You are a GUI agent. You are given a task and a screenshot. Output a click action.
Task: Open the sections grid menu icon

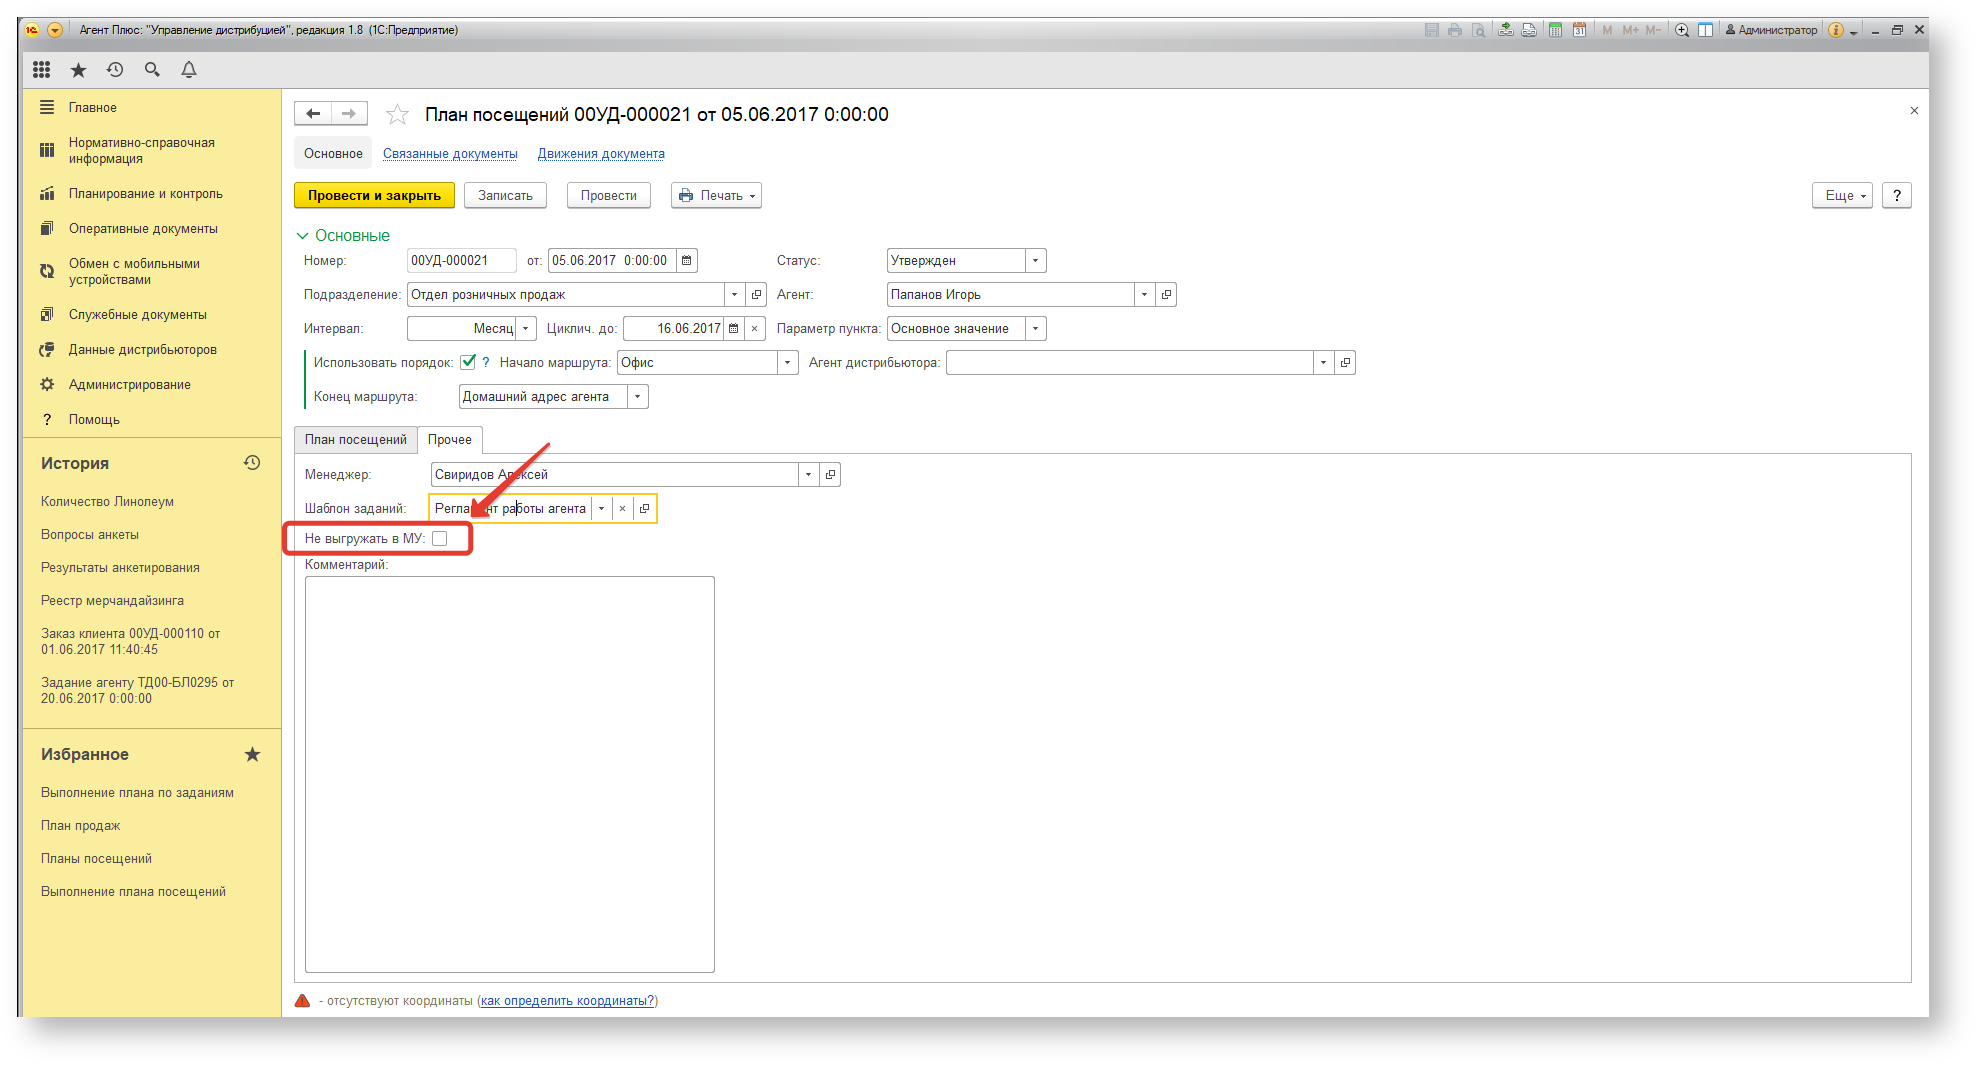tap(41, 69)
